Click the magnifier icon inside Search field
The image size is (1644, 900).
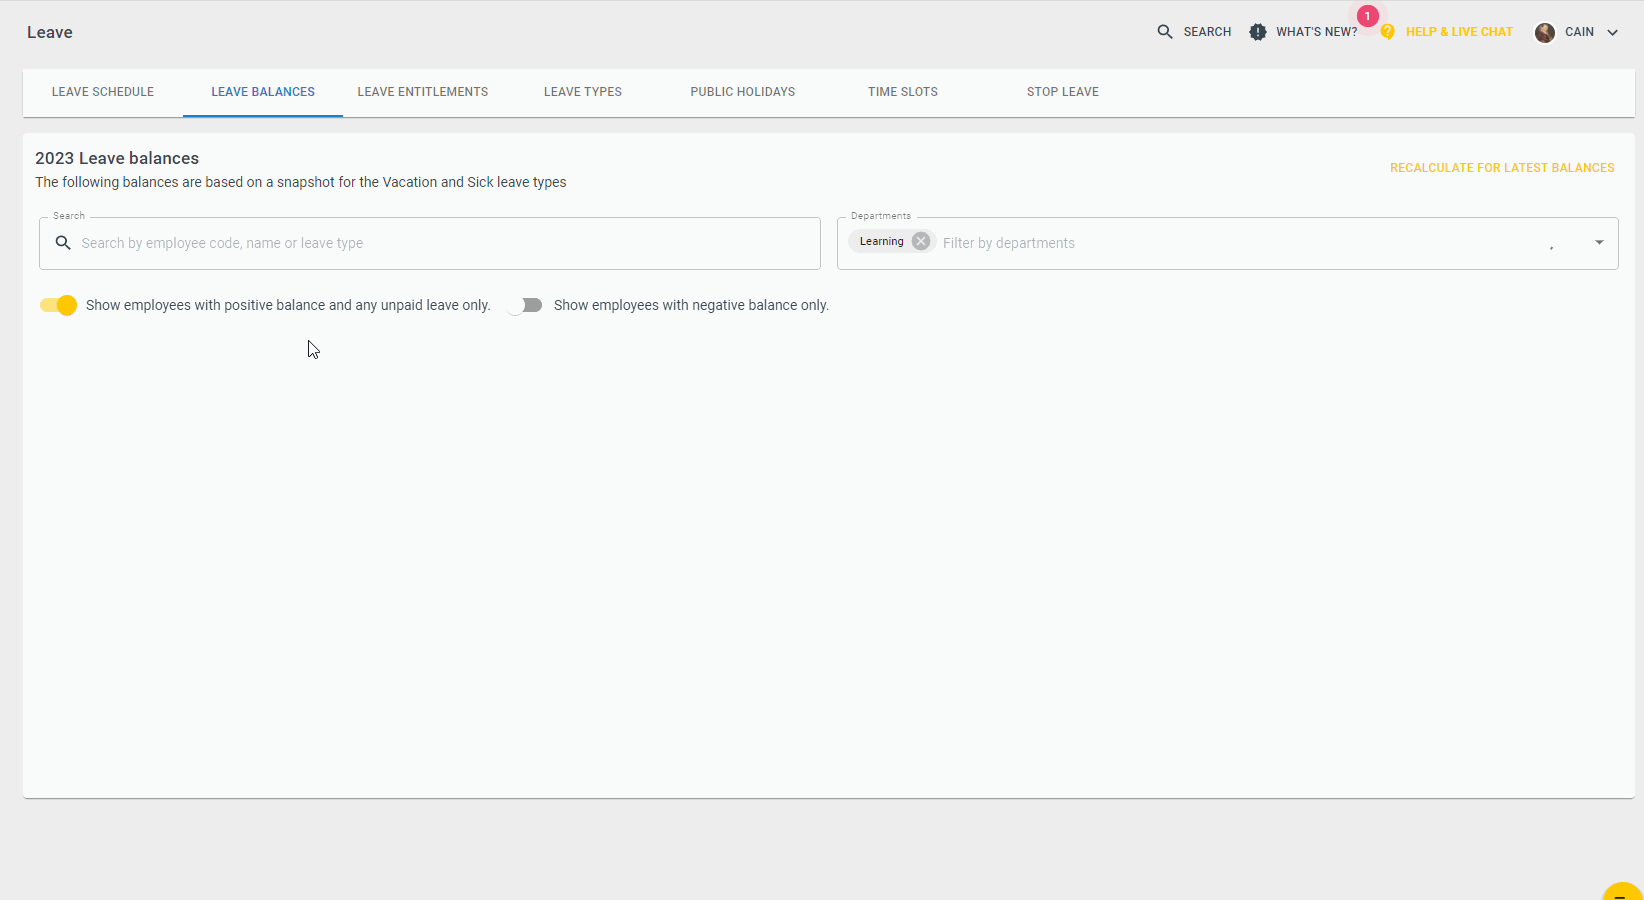(x=63, y=243)
